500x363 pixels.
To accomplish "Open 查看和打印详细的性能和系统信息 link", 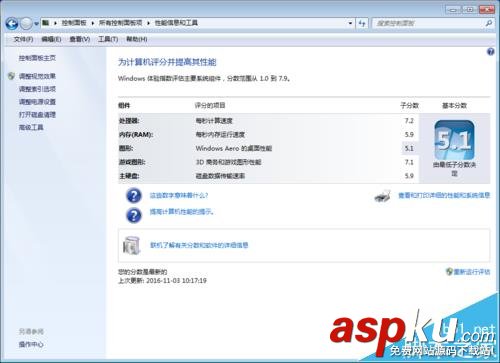I will tap(444, 195).
